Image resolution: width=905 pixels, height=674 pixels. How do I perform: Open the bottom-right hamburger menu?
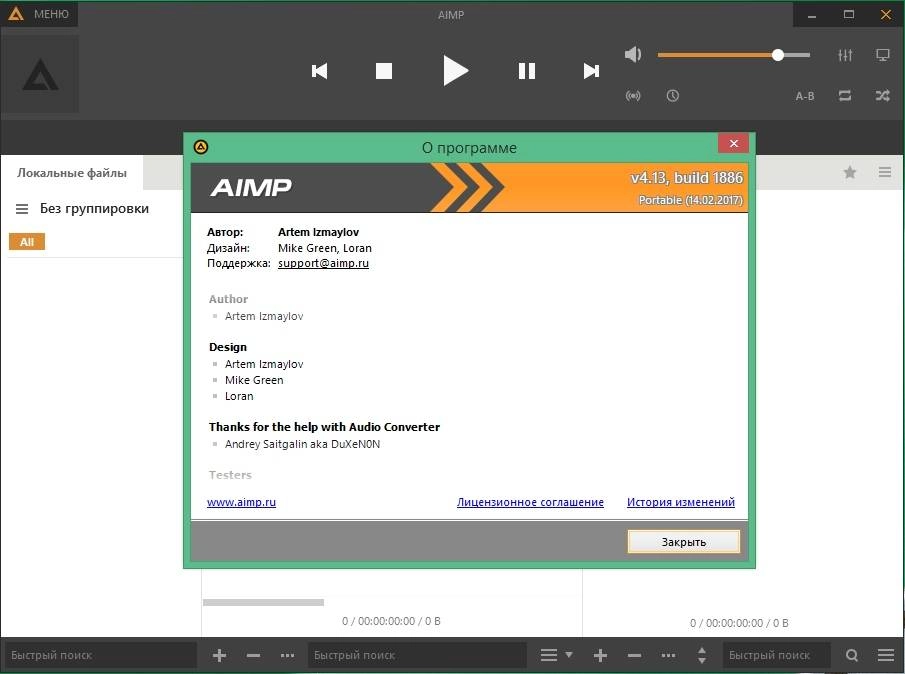(886, 655)
